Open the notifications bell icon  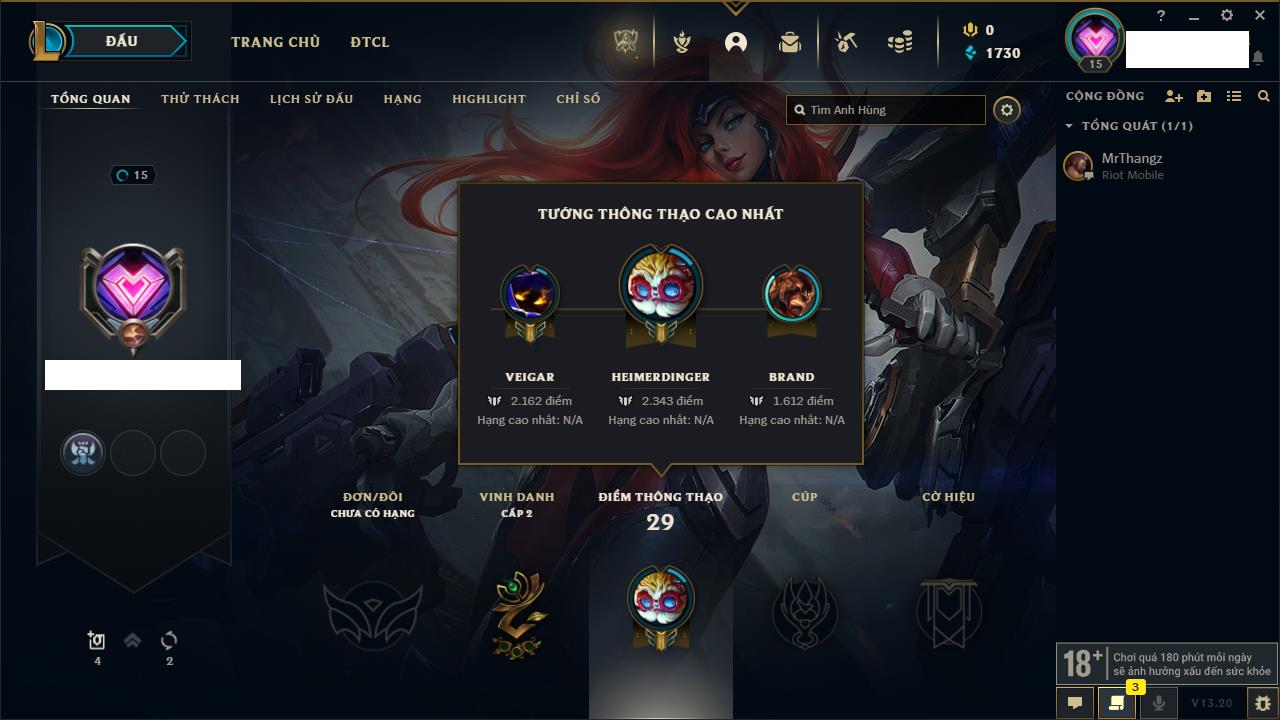[x=1257, y=58]
